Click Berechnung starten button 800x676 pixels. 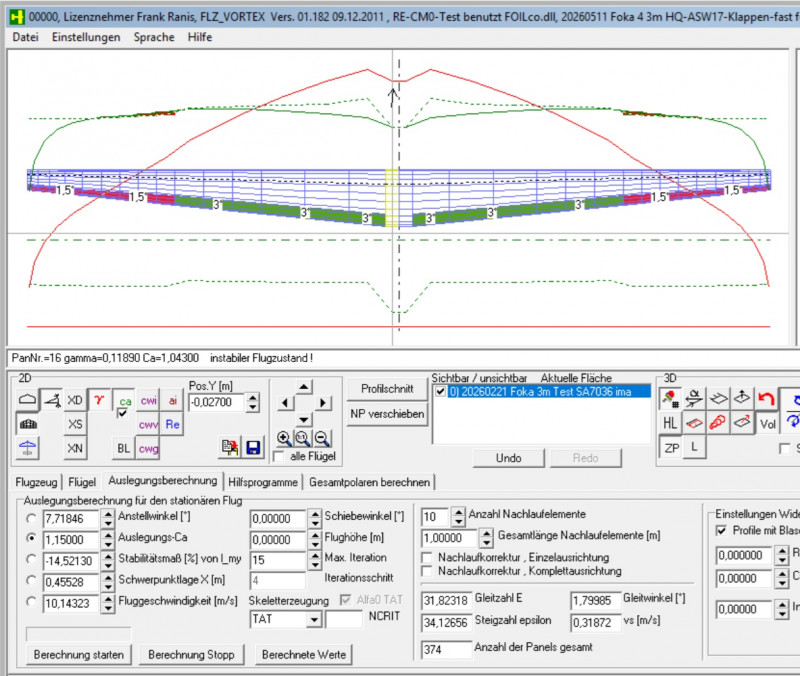point(79,655)
